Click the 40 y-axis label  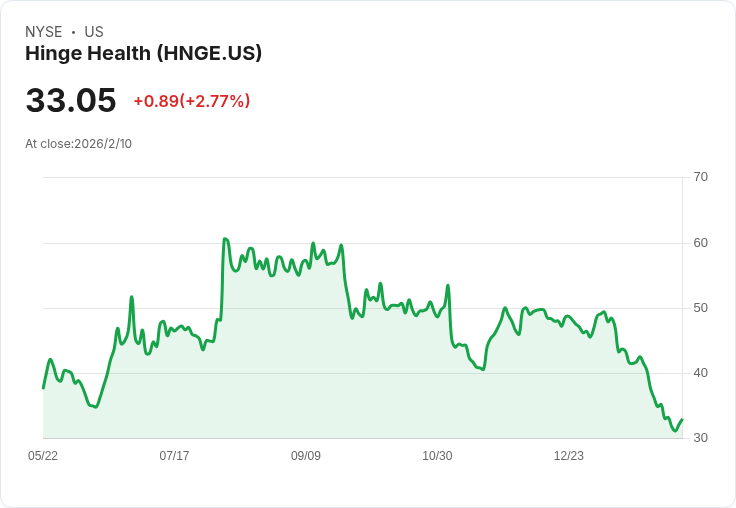700,373
